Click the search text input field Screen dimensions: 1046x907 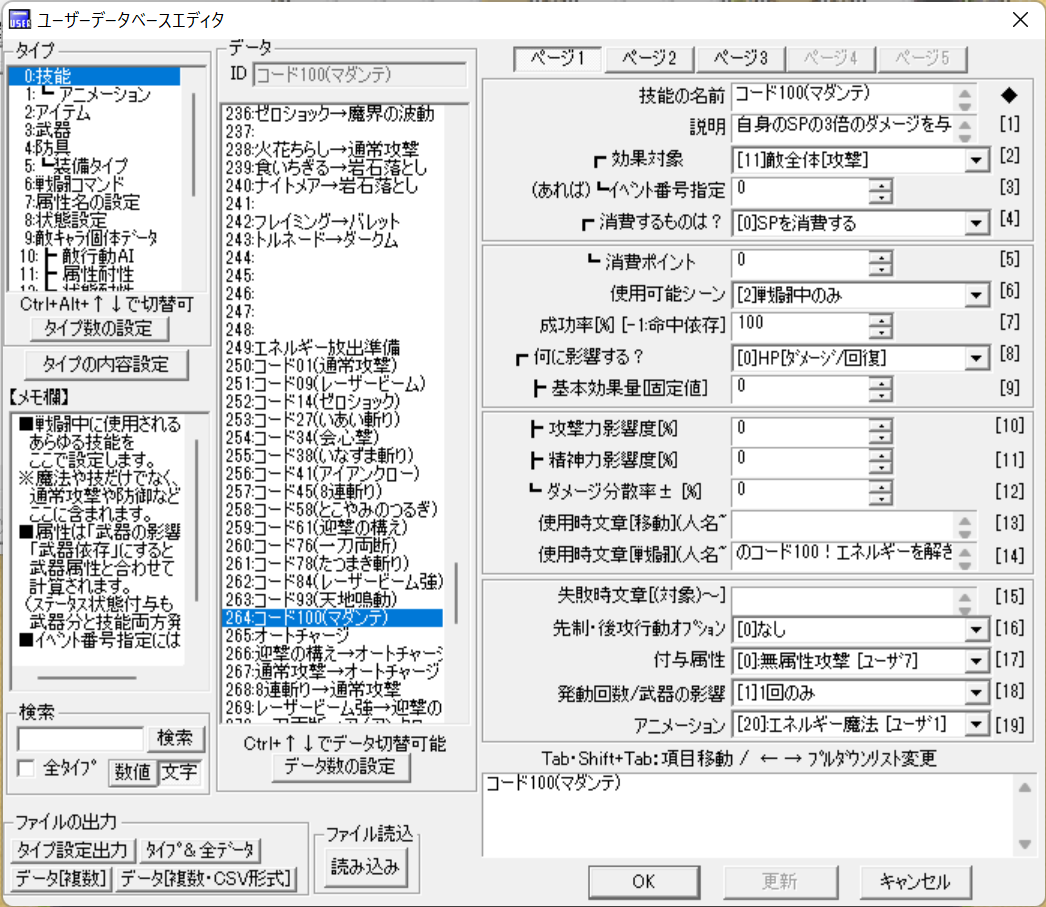click(81, 739)
